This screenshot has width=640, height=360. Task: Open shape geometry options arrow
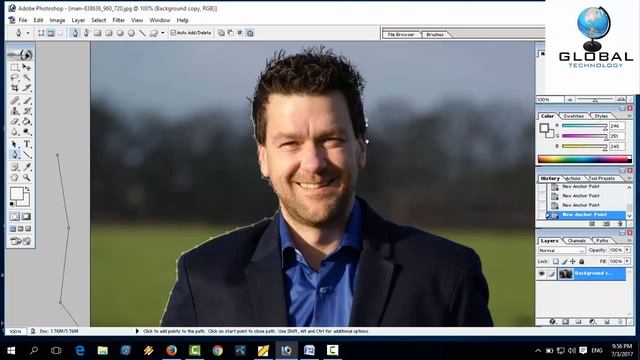click(162, 33)
